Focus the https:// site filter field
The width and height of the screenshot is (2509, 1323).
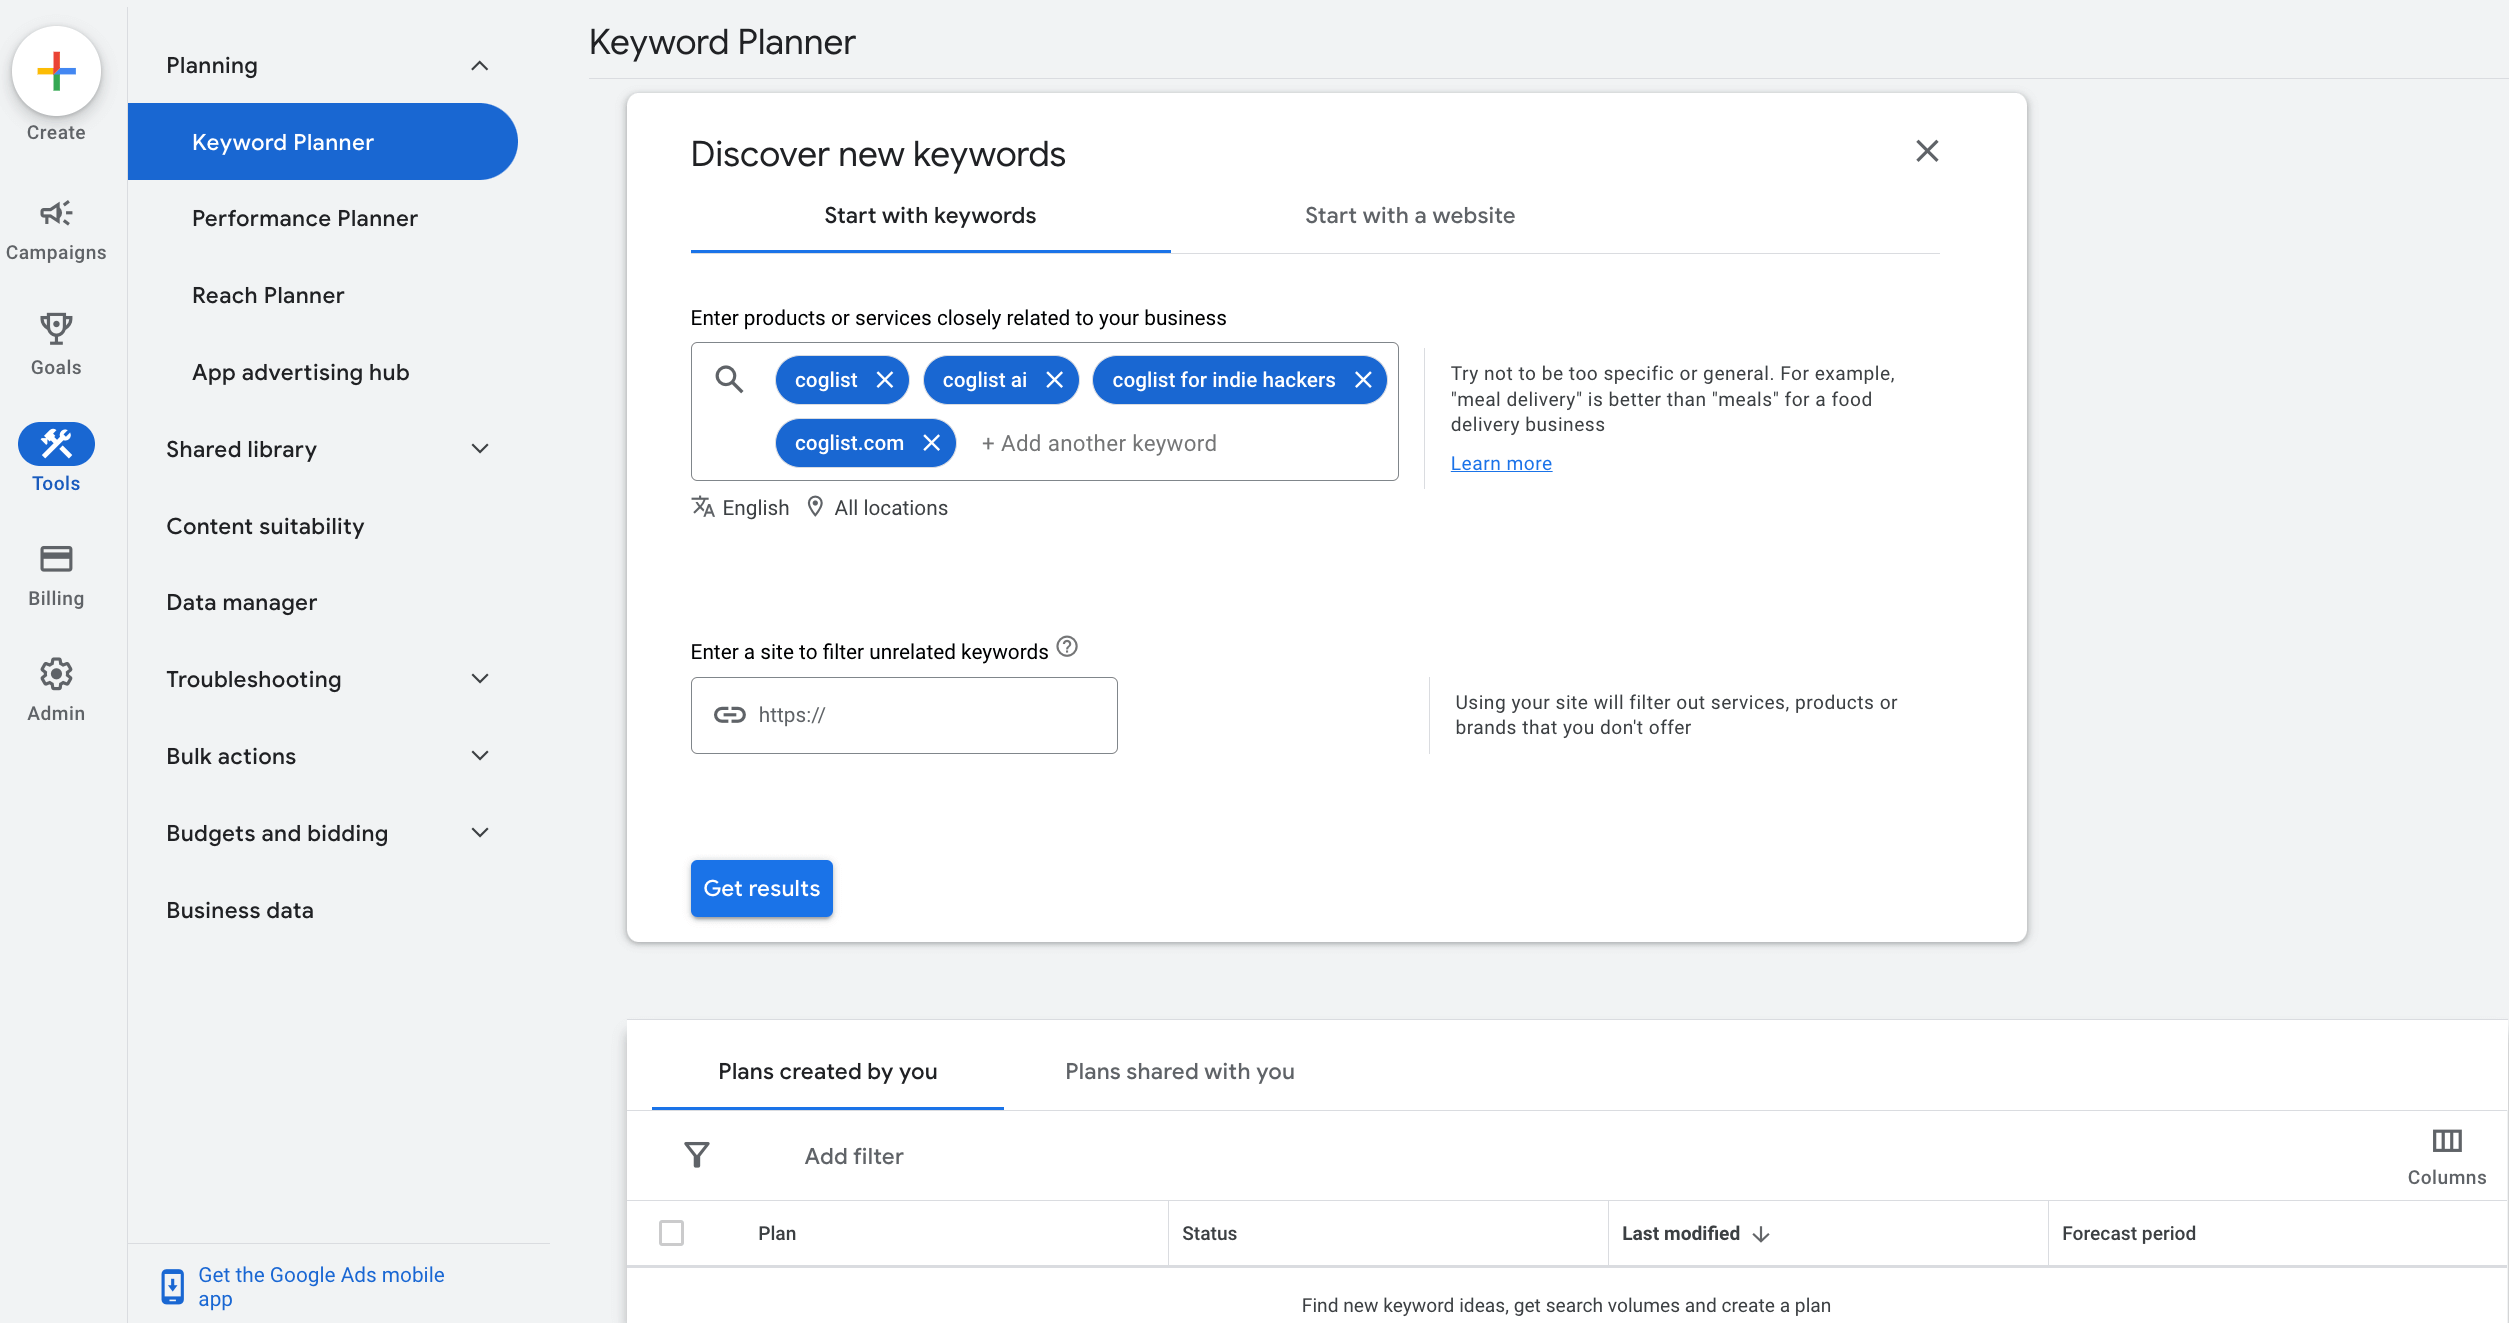(x=904, y=715)
